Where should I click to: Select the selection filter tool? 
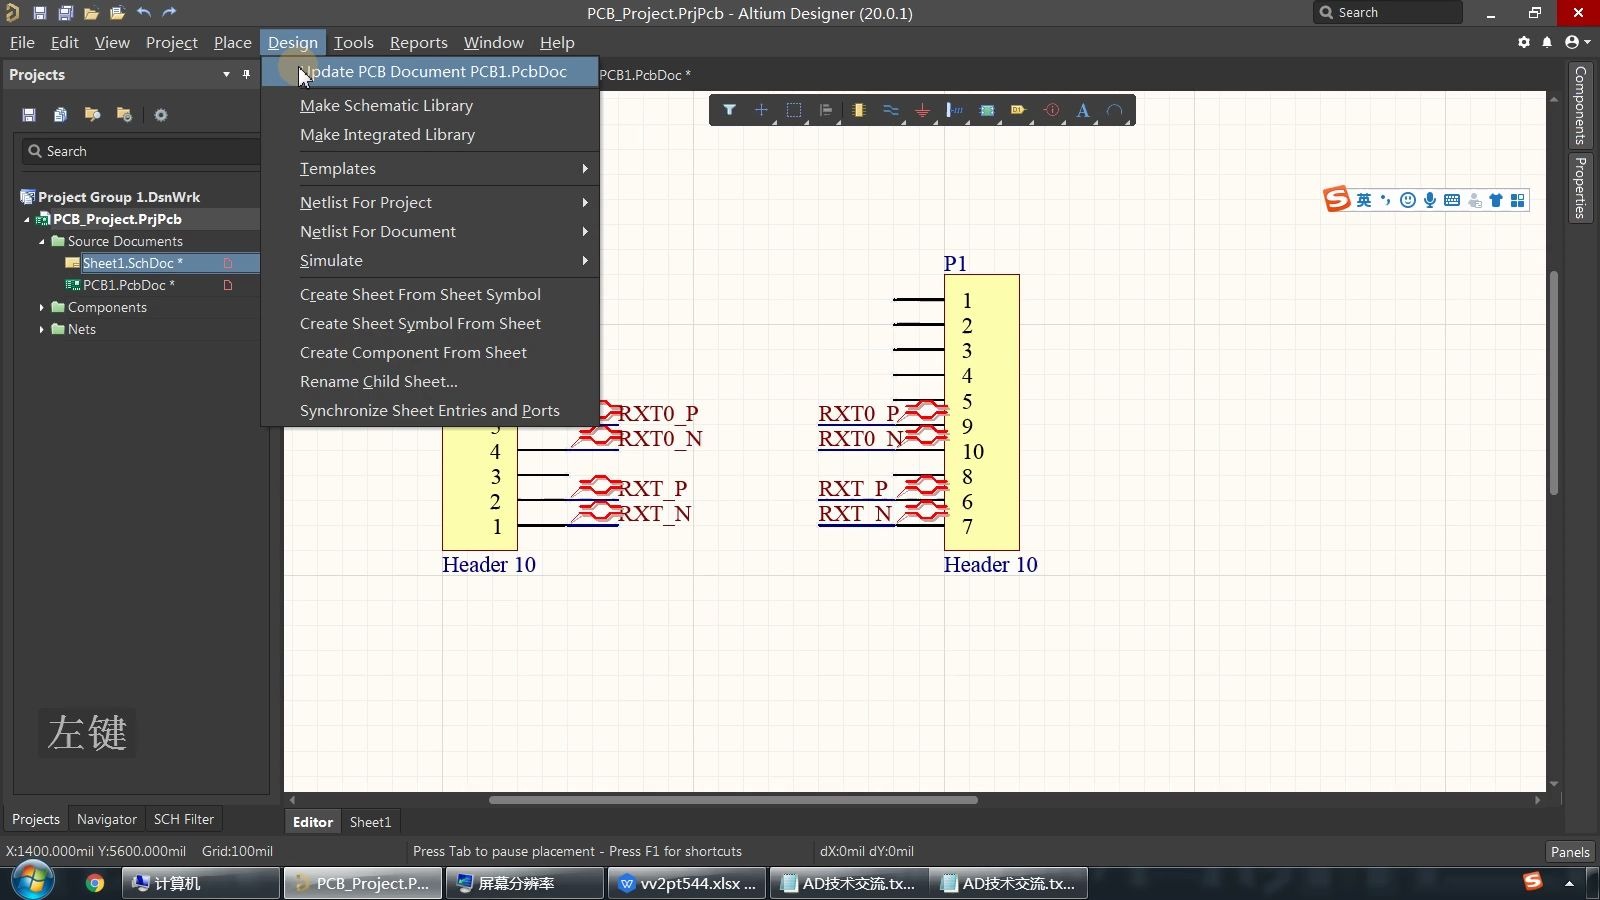(x=730, y=110)
